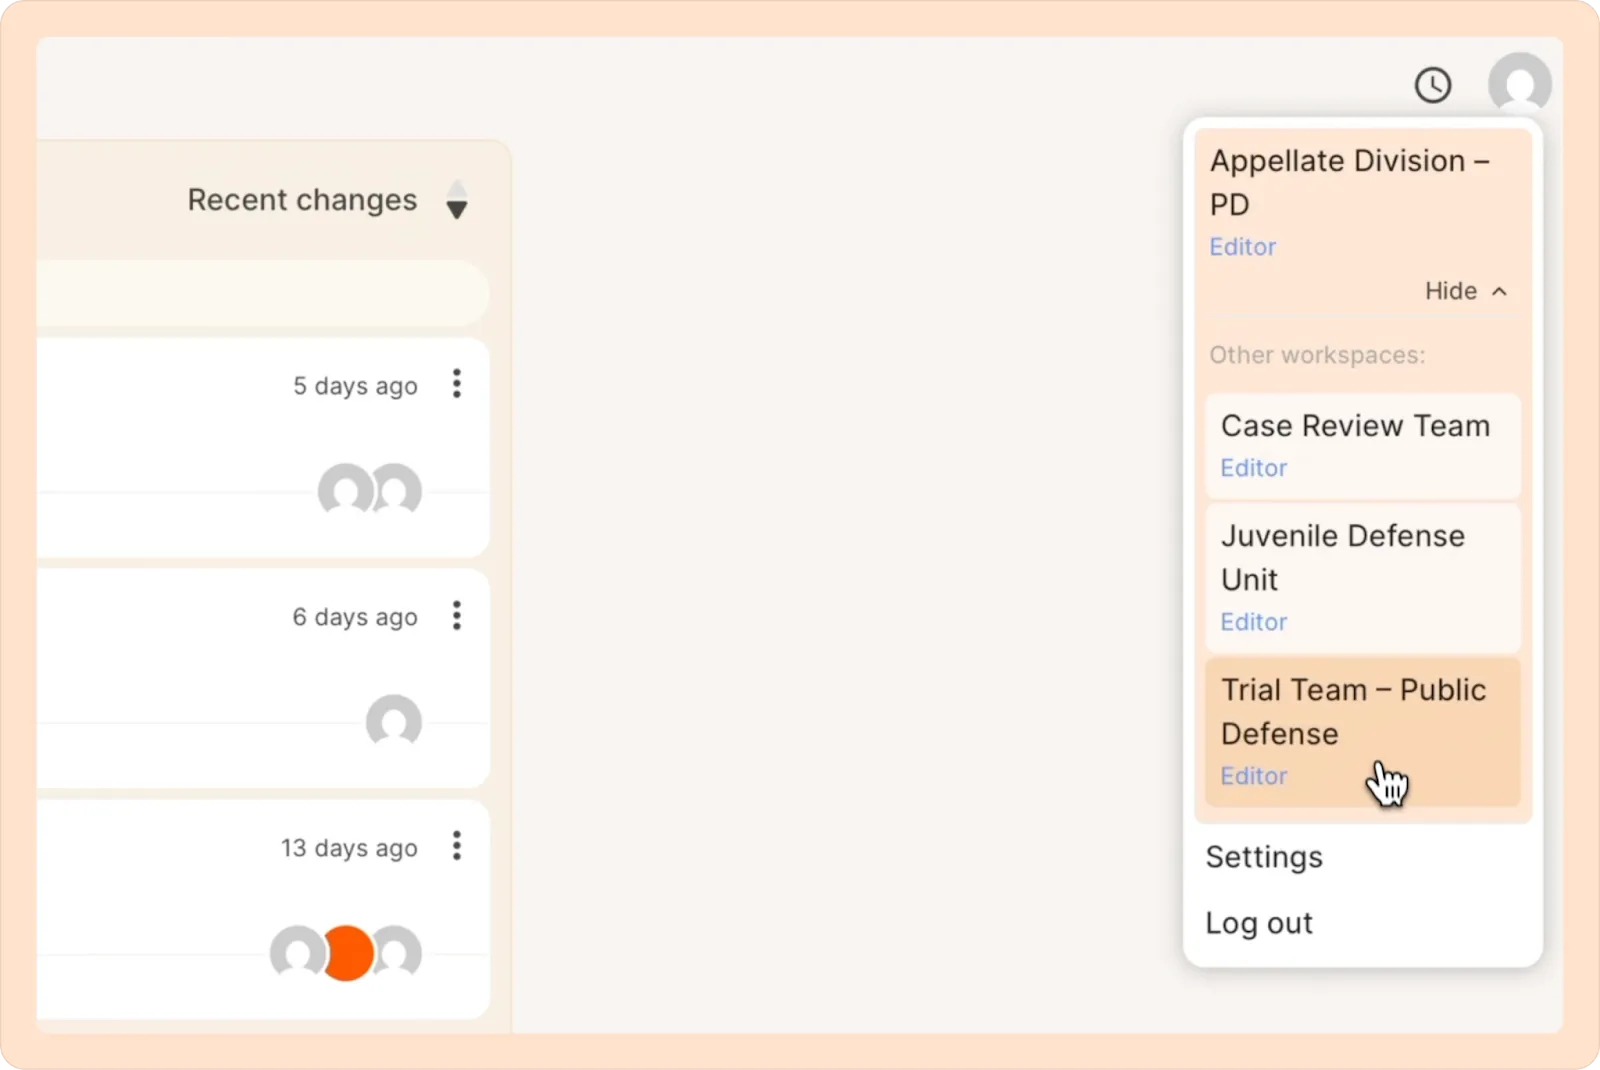Click the user profile avatar top-right
The image size is (1600, 1070).
pyautogui.click(x=1519, y=84)
